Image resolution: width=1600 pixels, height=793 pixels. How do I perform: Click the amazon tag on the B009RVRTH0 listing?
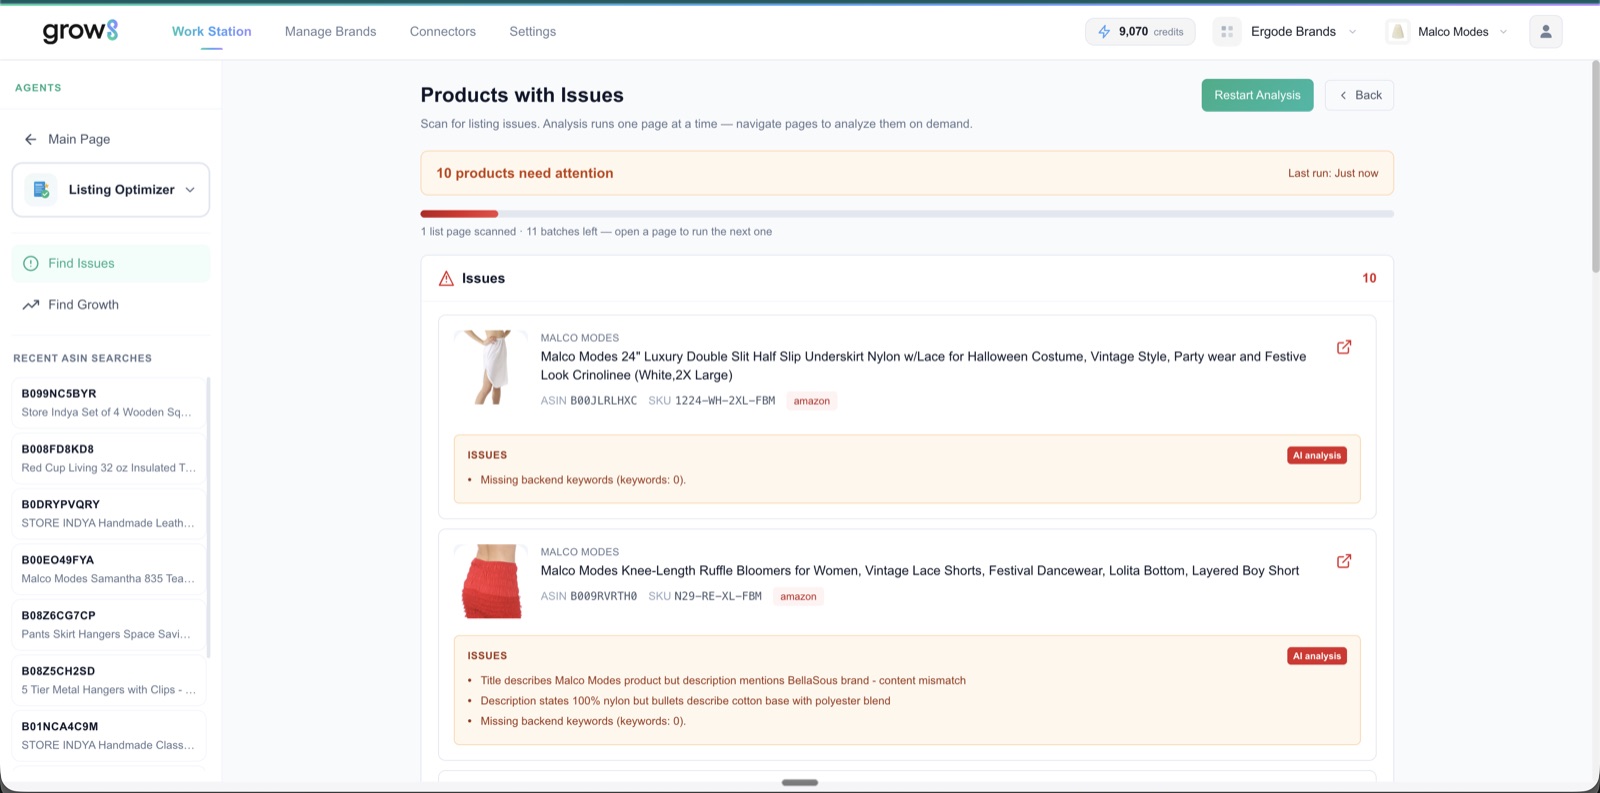coord(798,597)
